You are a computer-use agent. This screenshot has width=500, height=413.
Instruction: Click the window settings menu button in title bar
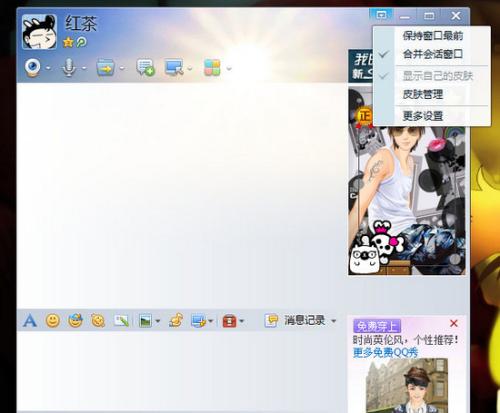tap(381, 15)
